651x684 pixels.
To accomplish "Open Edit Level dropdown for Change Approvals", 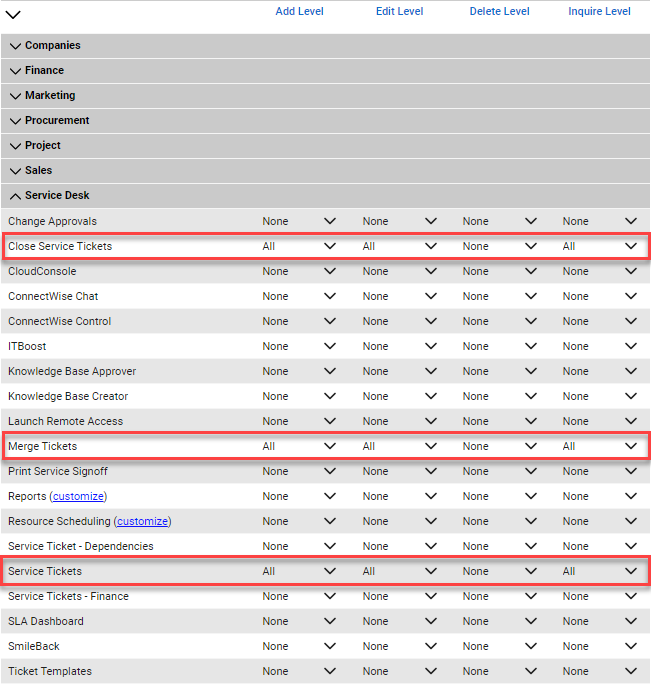I will 400,221.
